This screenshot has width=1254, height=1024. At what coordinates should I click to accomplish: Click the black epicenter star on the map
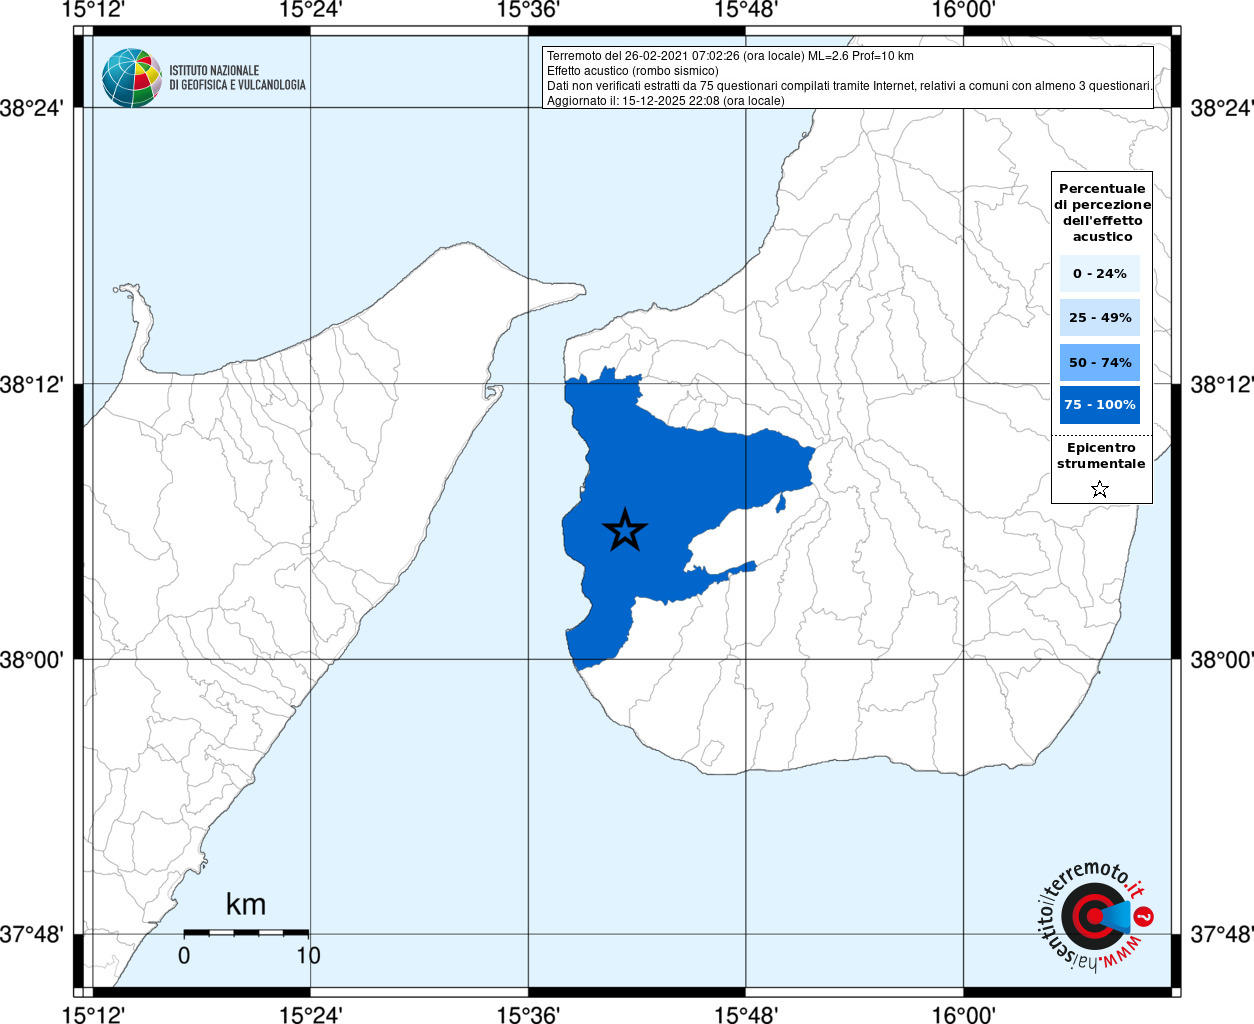(x=625, y=530)
